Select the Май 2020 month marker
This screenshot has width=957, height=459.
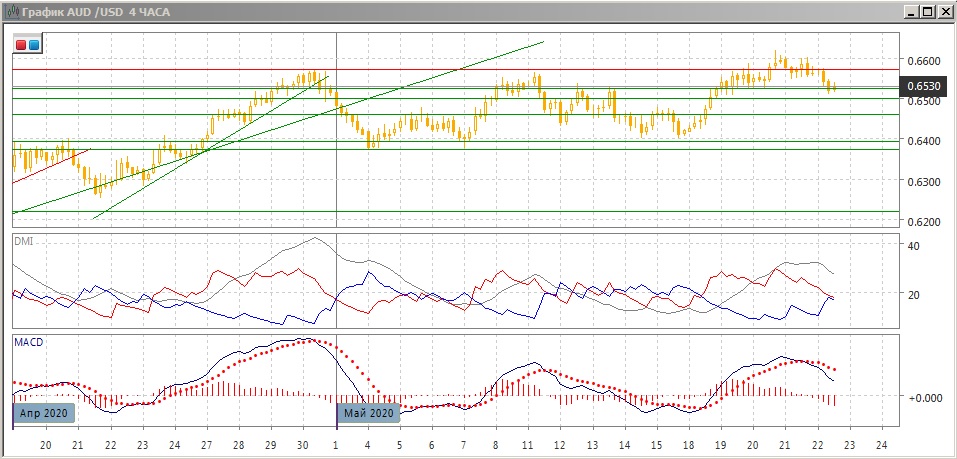(369, 412)
